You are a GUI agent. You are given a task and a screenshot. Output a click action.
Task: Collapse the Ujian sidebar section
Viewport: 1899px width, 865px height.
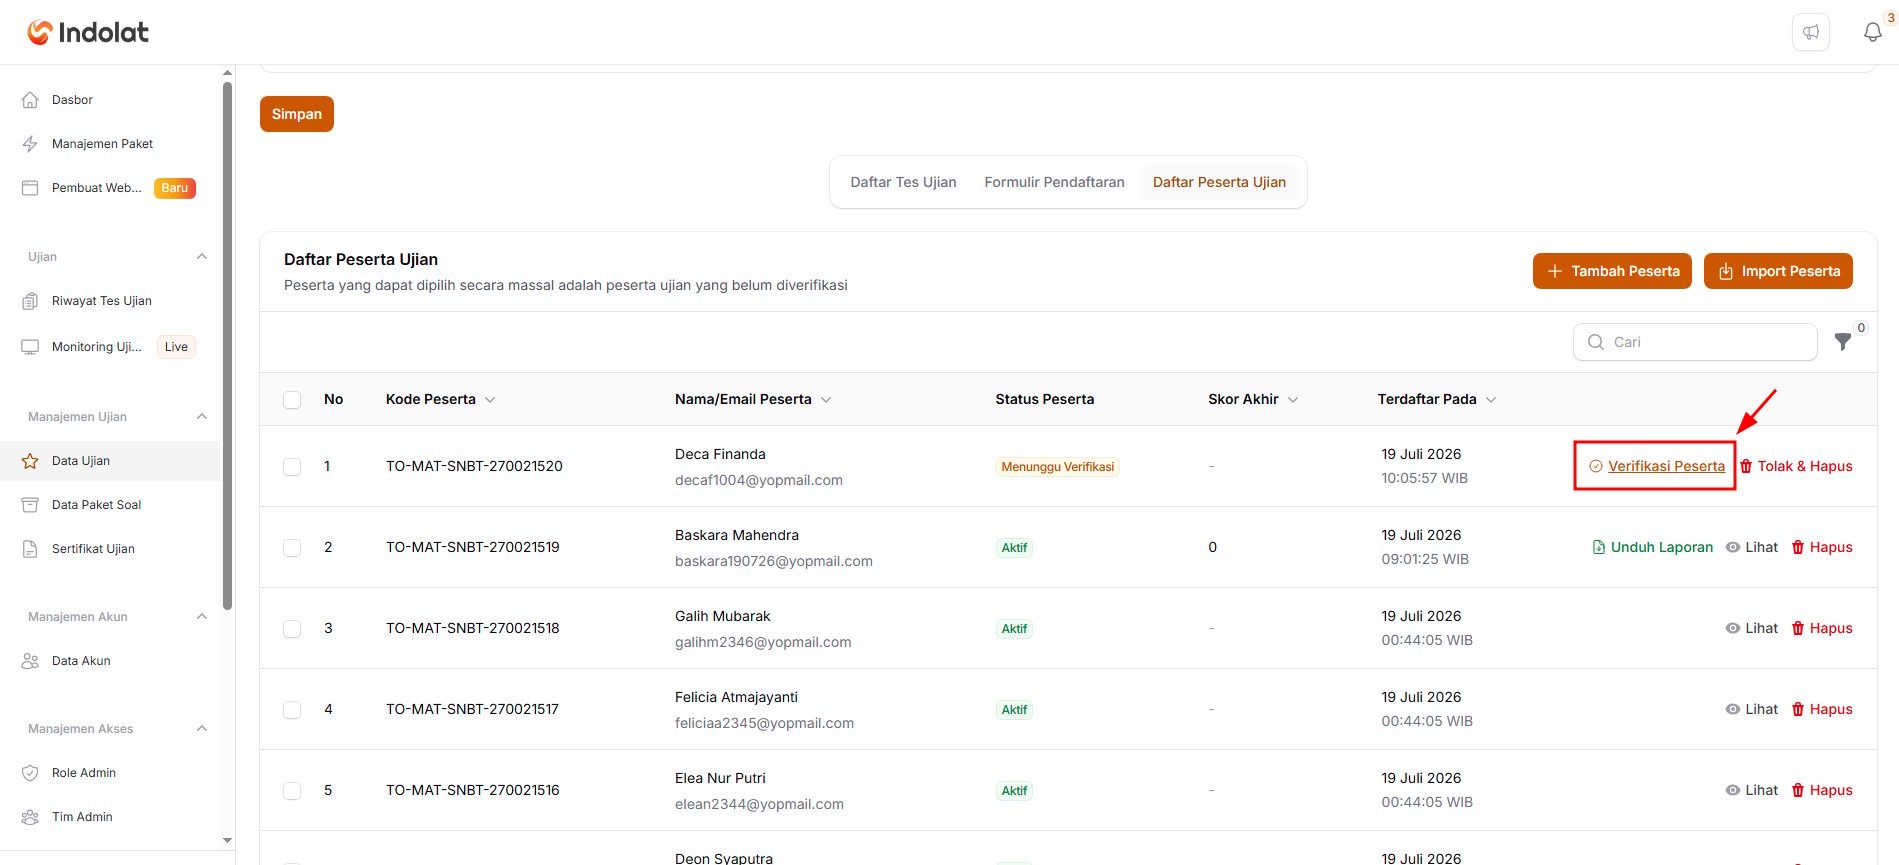coord(202,257)
